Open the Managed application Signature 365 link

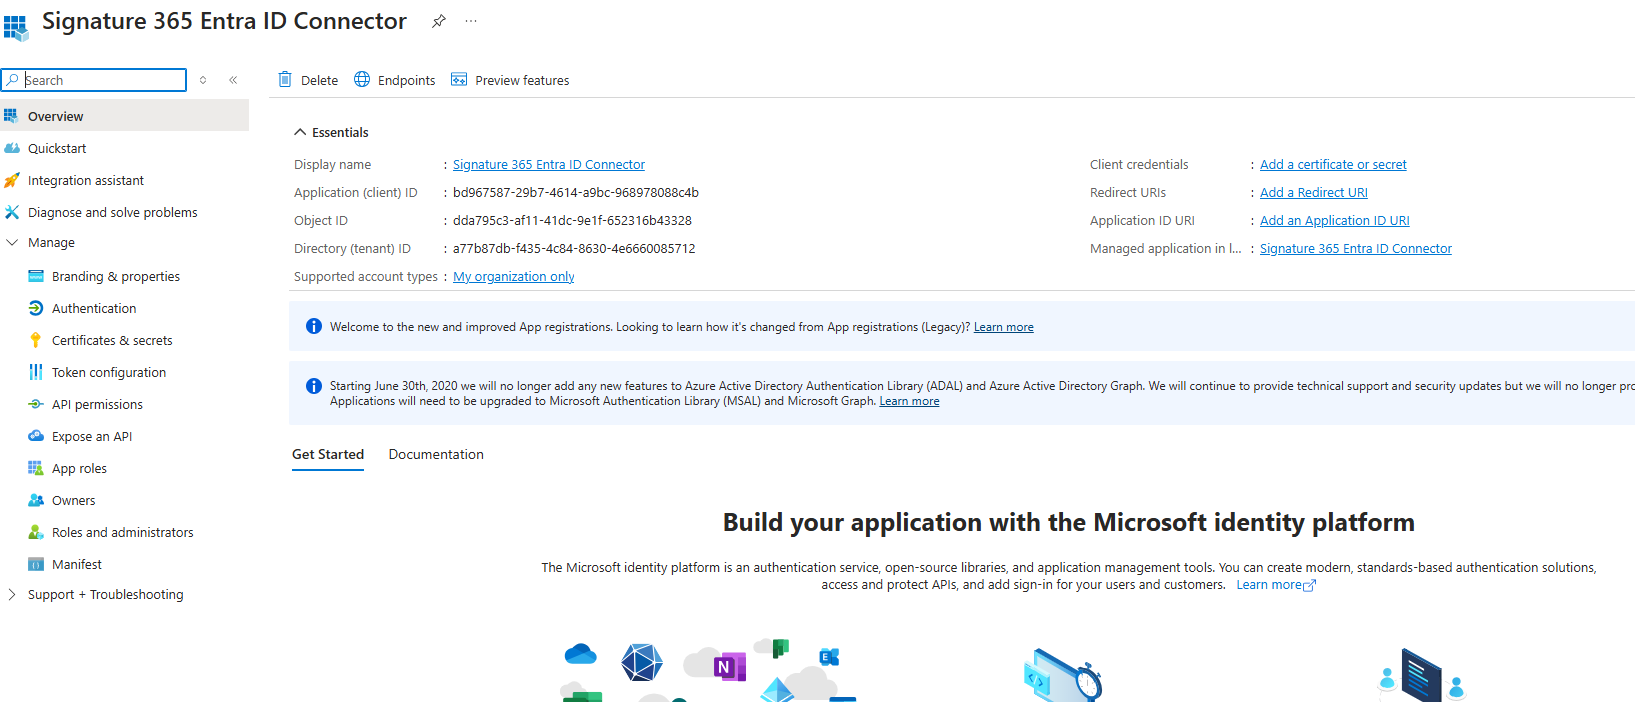point(1356,248)
